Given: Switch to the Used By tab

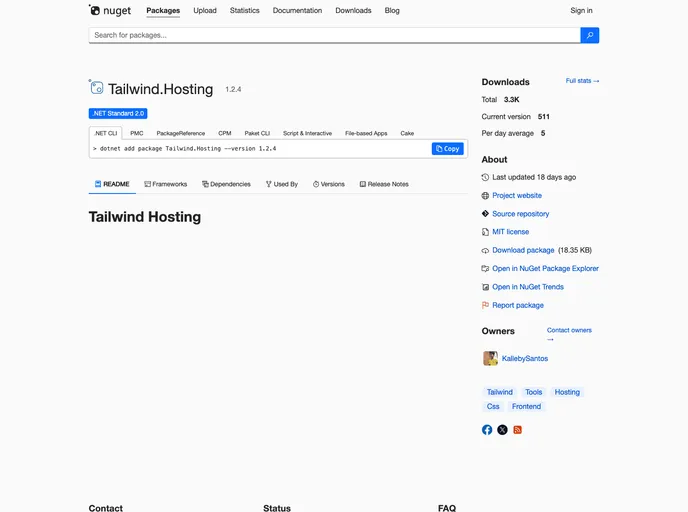Looking at the screenshot, I should (282, 184).
